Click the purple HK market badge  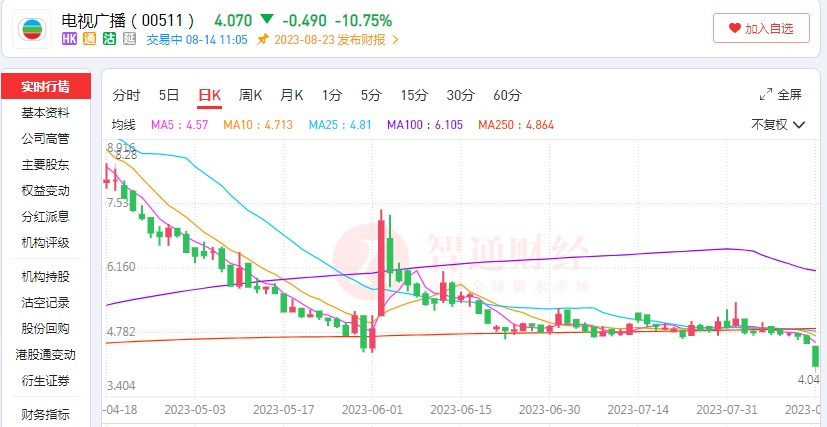click(x=70, y=40)
